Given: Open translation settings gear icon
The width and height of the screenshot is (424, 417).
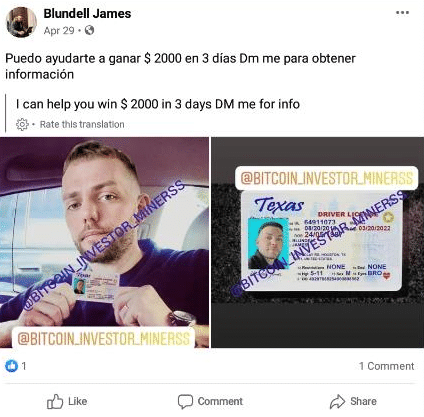Looking at the screenshot, I should (22, 124).
